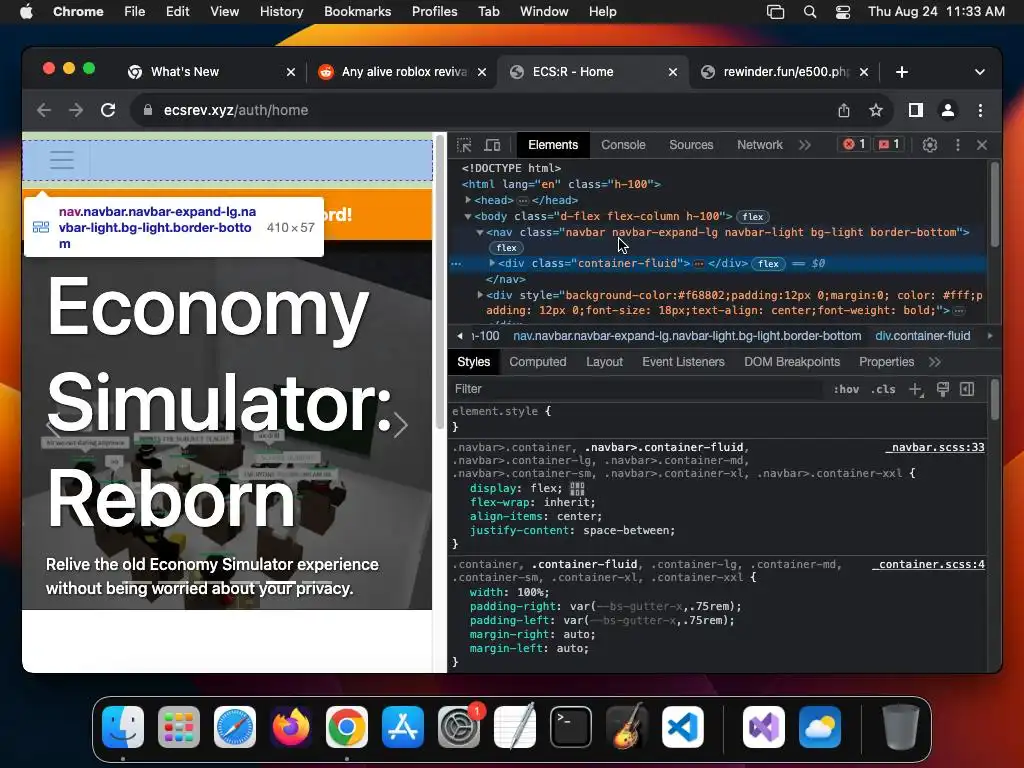Click the red error count badge
Screen dimensions: 1024x768
[x=854, y=144]
